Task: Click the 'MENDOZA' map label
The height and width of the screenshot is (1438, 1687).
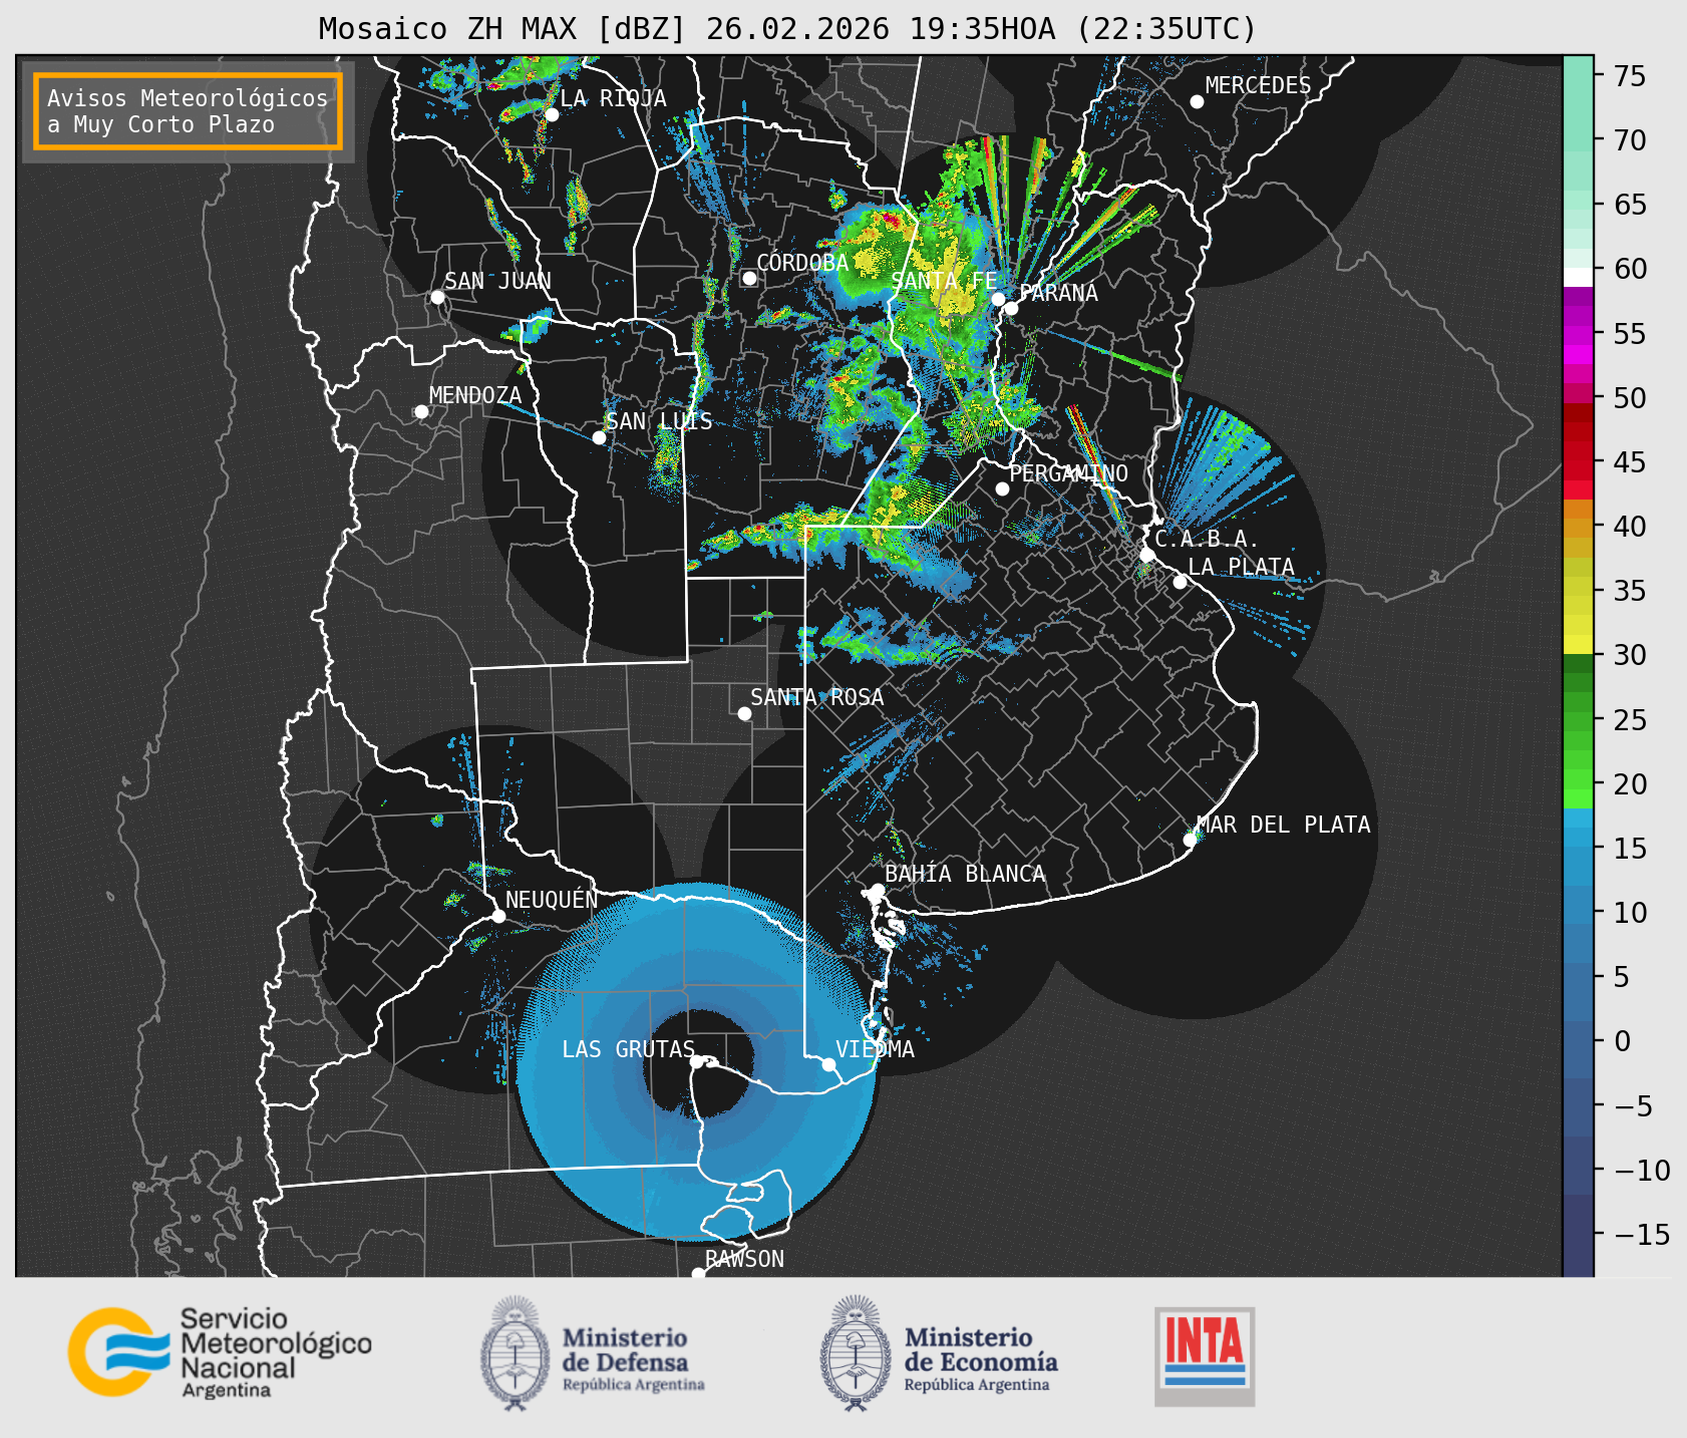Action: pyautogui.click(x=475, y=395)
